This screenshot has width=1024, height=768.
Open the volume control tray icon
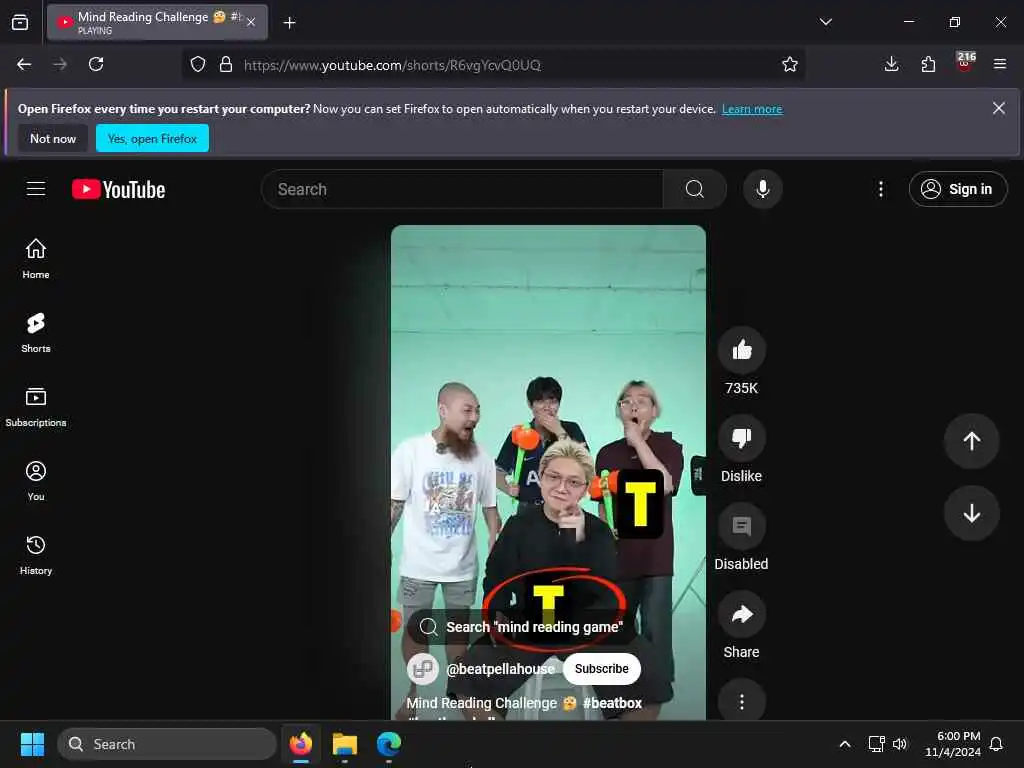(x=900, y=744)
